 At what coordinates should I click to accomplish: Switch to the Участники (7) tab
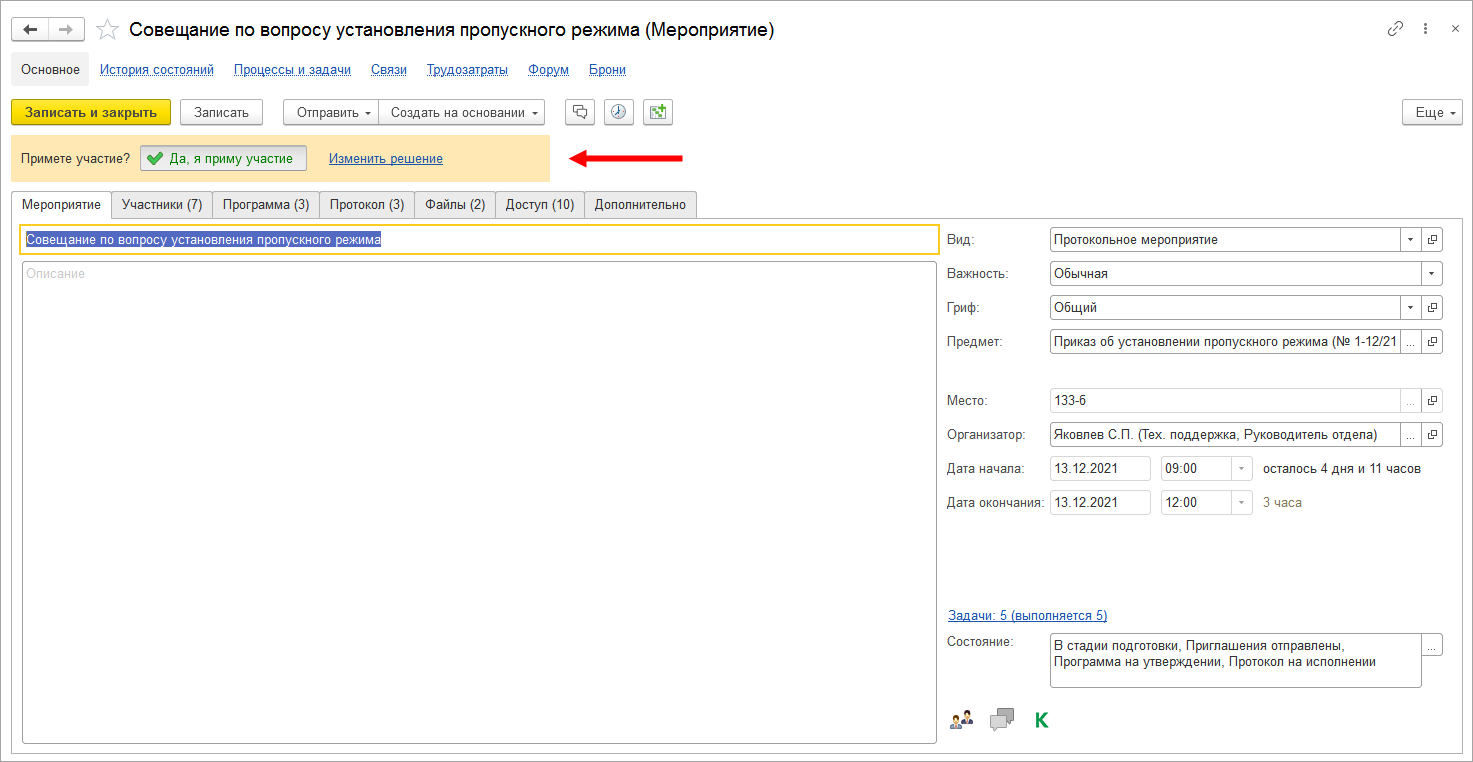coord(162,204)
